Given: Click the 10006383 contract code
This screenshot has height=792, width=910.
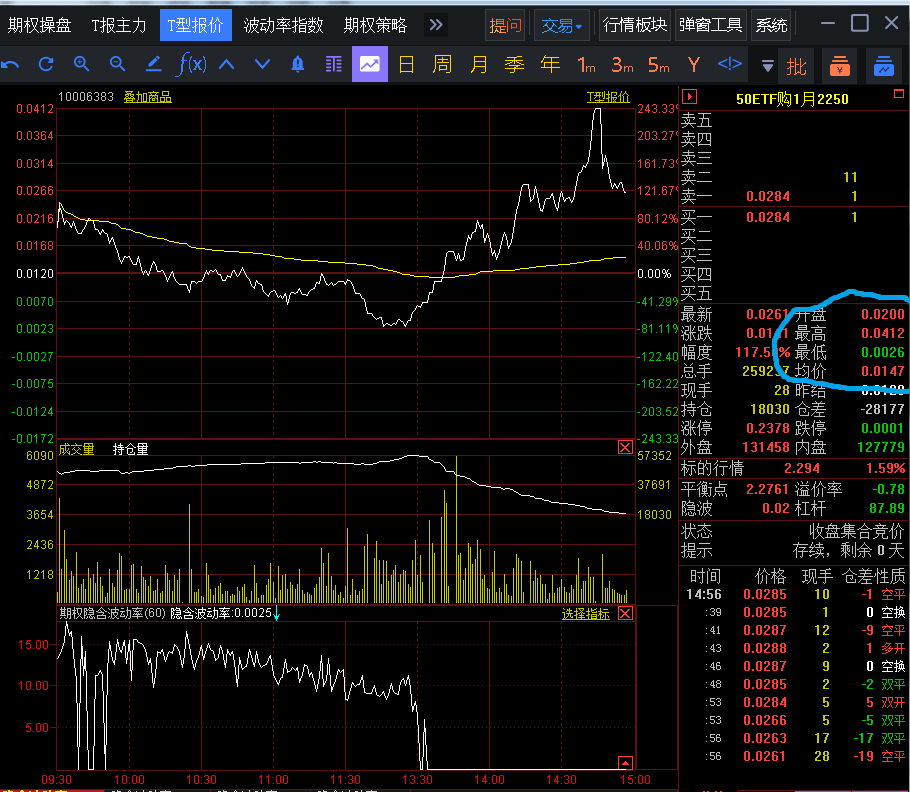Looking at the screenshot, I should click(86, 97).
